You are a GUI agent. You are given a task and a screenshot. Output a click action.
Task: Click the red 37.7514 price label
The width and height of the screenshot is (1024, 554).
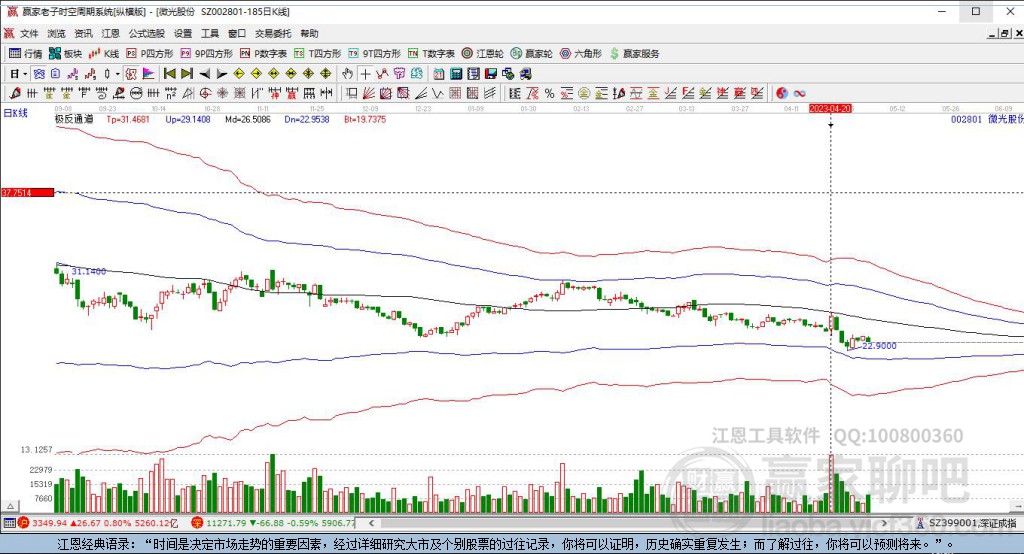pyautogui.click(x=27, y=193)
